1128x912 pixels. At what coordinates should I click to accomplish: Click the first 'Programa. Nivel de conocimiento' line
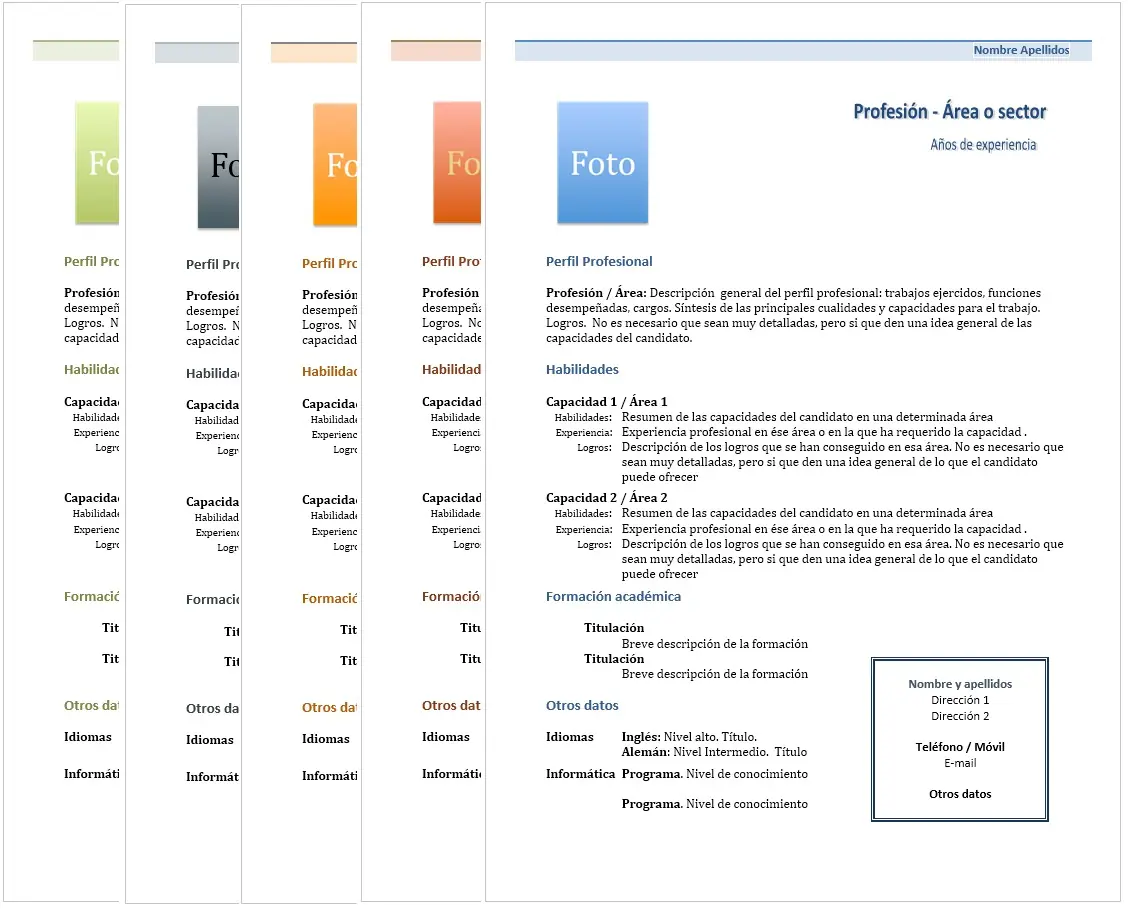tap(714, 774)
